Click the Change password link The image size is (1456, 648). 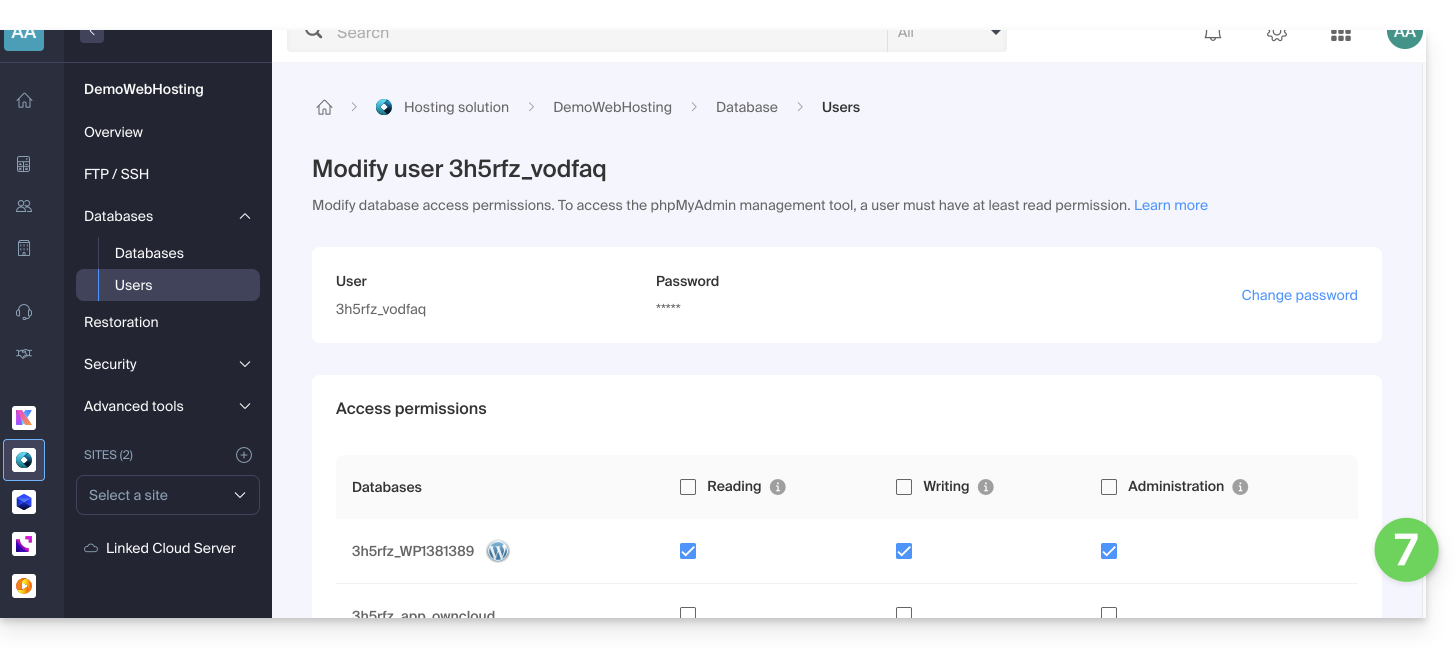pos(1299,295)
